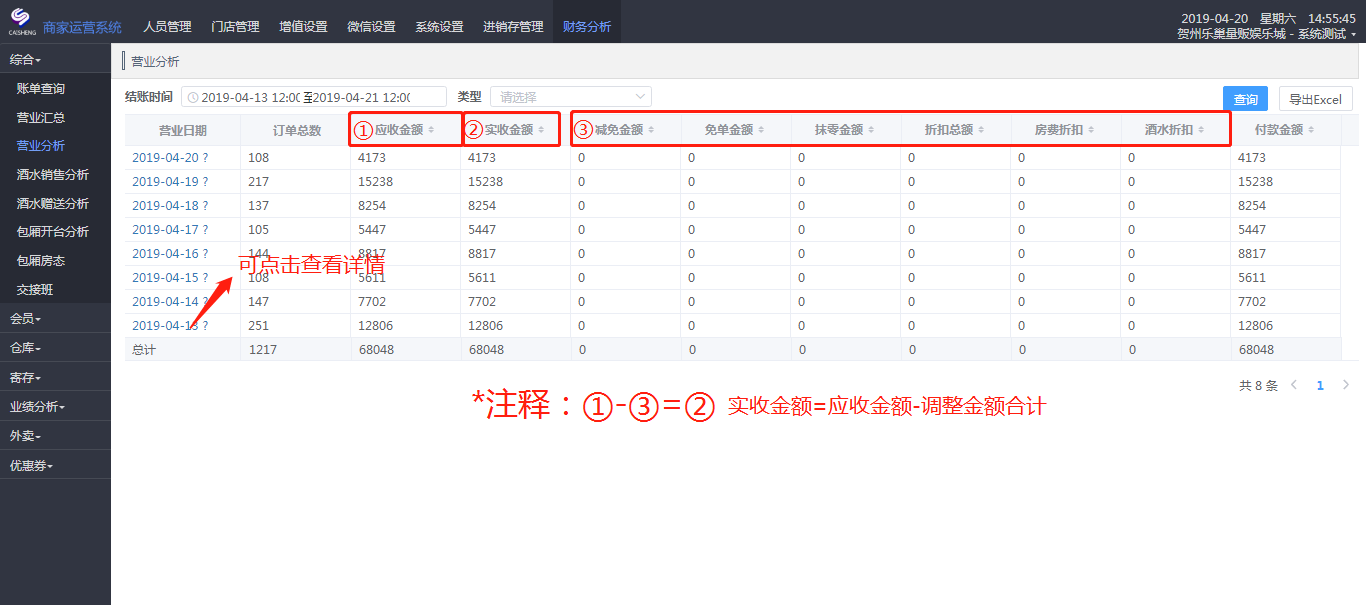1366x605 pixels.
Task: Sort by 实收金额 column
Action: pos(541,130)
